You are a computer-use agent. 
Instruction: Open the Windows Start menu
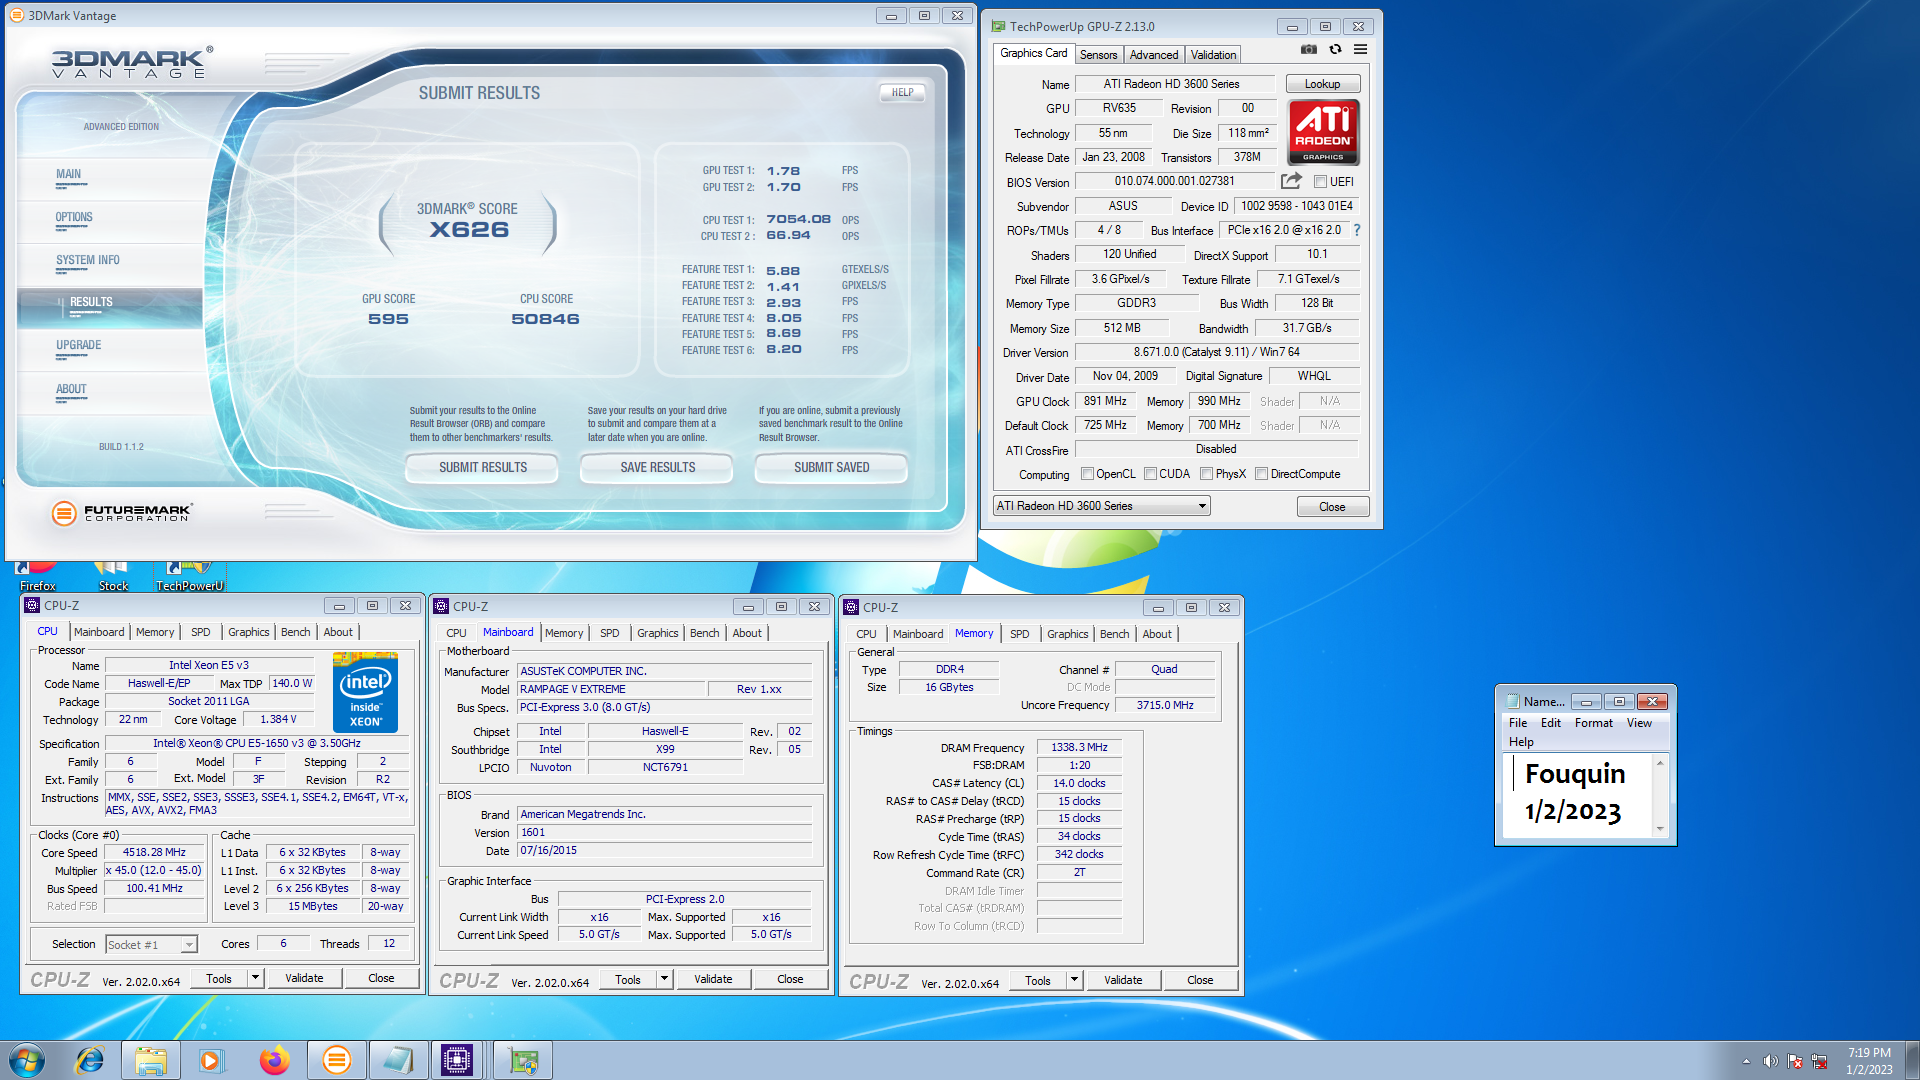coord(27,1060)
